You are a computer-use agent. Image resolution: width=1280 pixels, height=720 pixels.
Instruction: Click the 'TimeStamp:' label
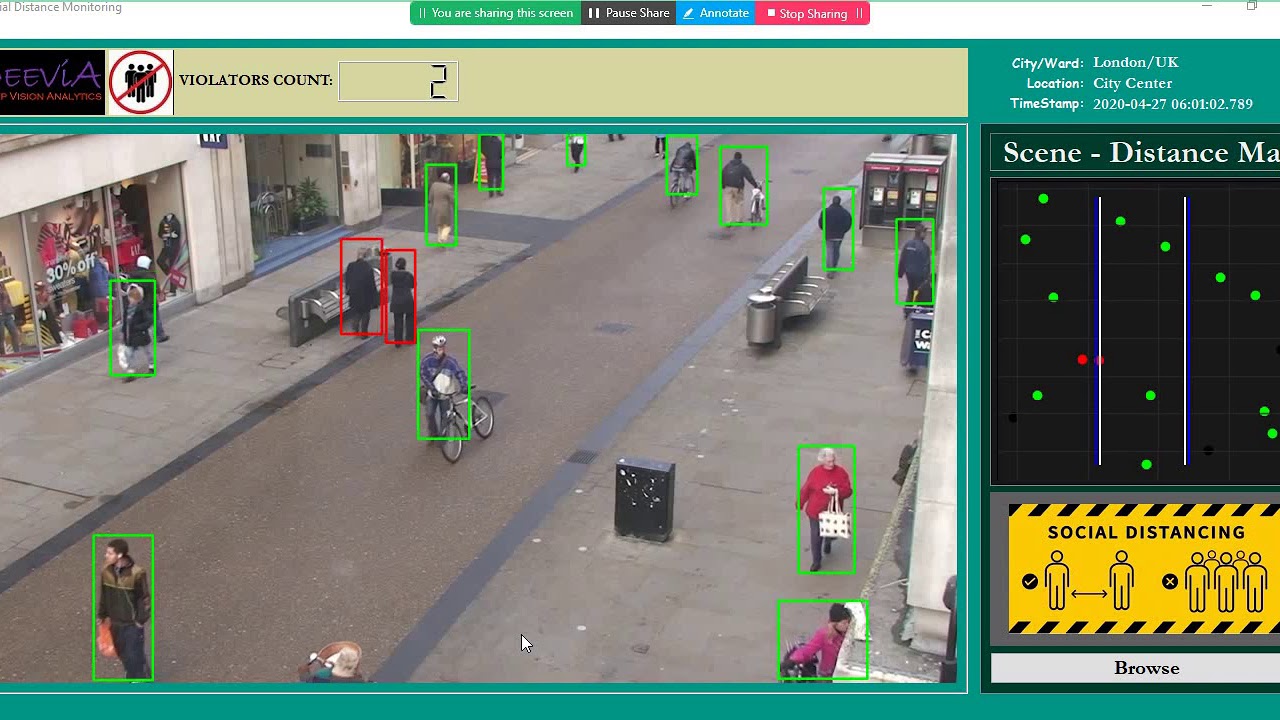click(x=1046, y=104)
